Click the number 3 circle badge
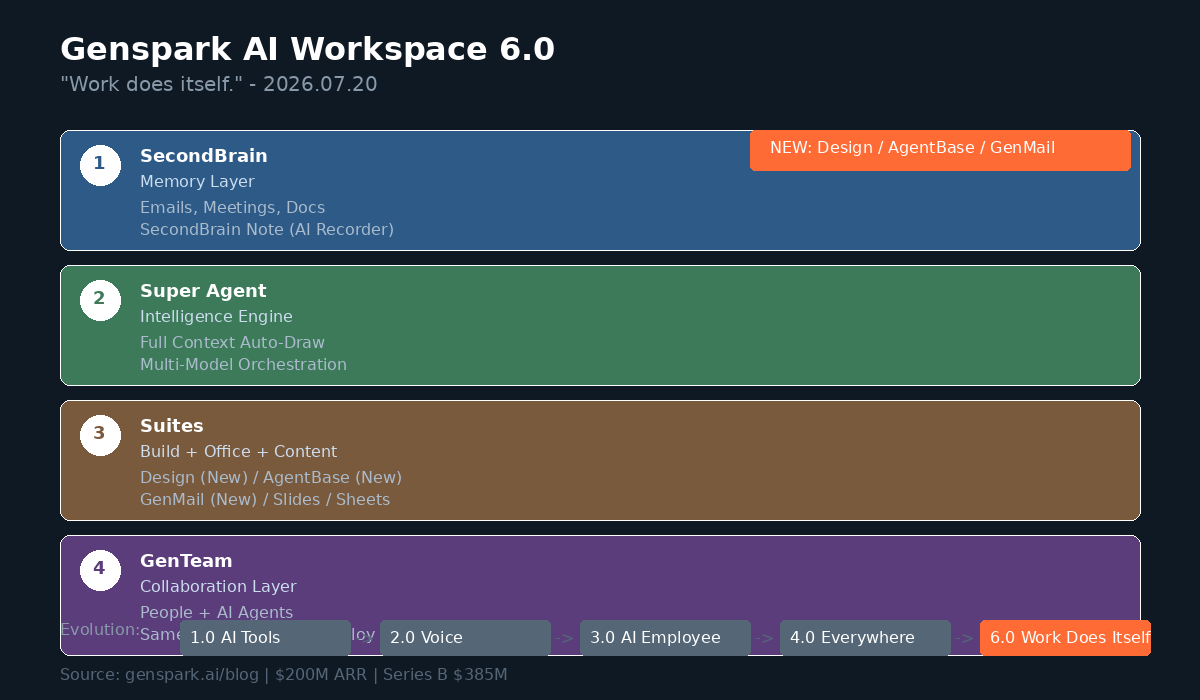Viewport: 1200px width, 700px height. (100, 435)
